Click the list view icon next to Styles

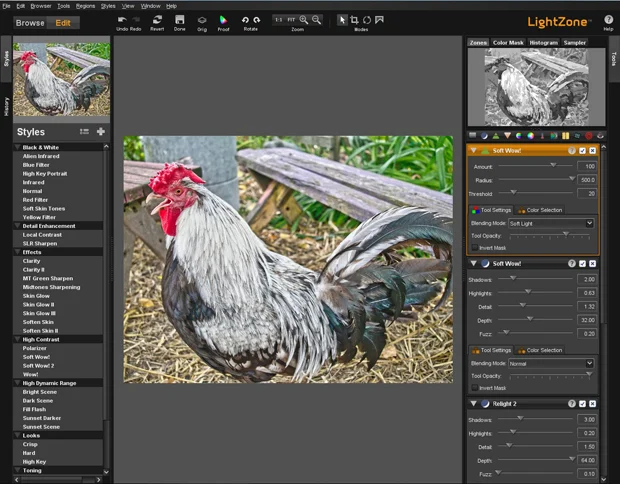pyautogui.click(x=84, y=132)
